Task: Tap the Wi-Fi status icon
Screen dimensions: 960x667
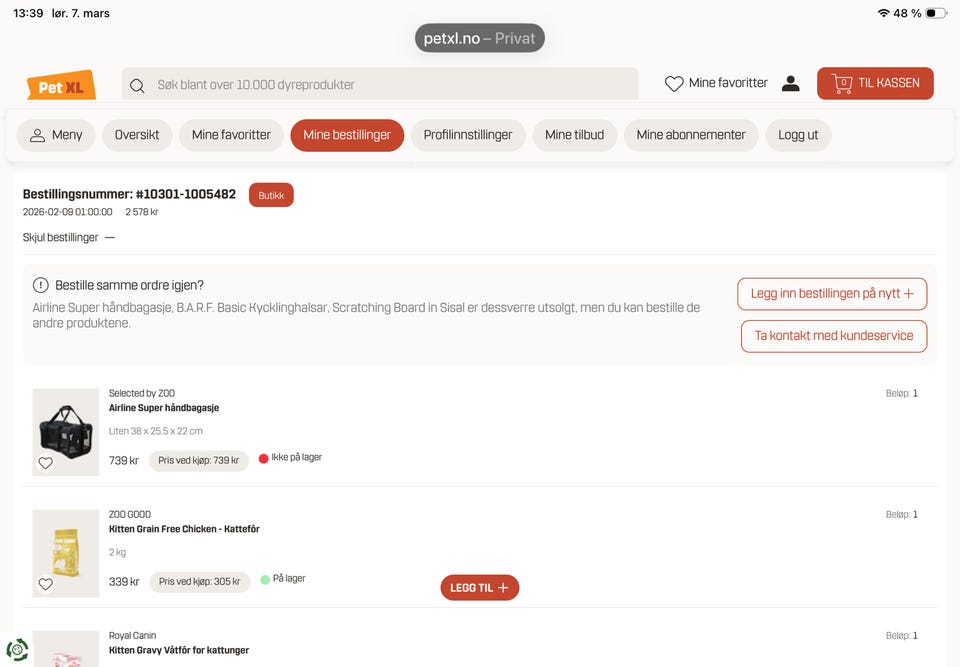Action: (883, 13)
